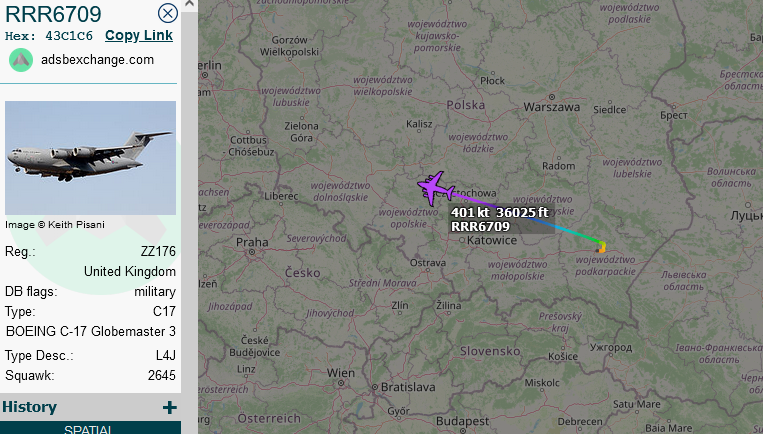Click the adsbexchange.com text link
The width and height of the screenshot is (763, 434).
[x=97, y=60]
